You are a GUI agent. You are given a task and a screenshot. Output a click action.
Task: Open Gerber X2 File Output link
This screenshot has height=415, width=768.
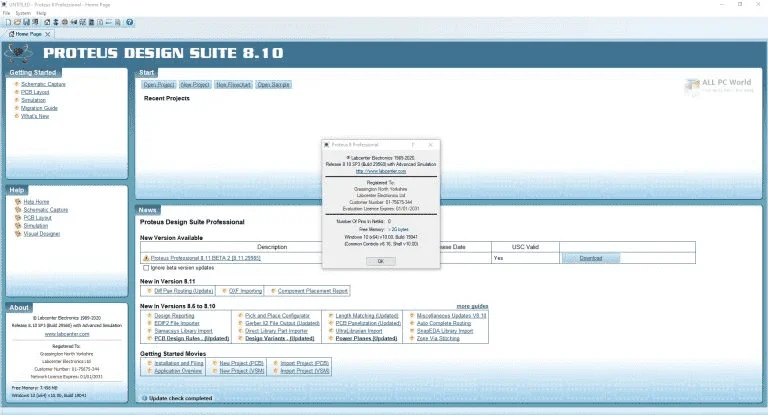pos(282,323)
